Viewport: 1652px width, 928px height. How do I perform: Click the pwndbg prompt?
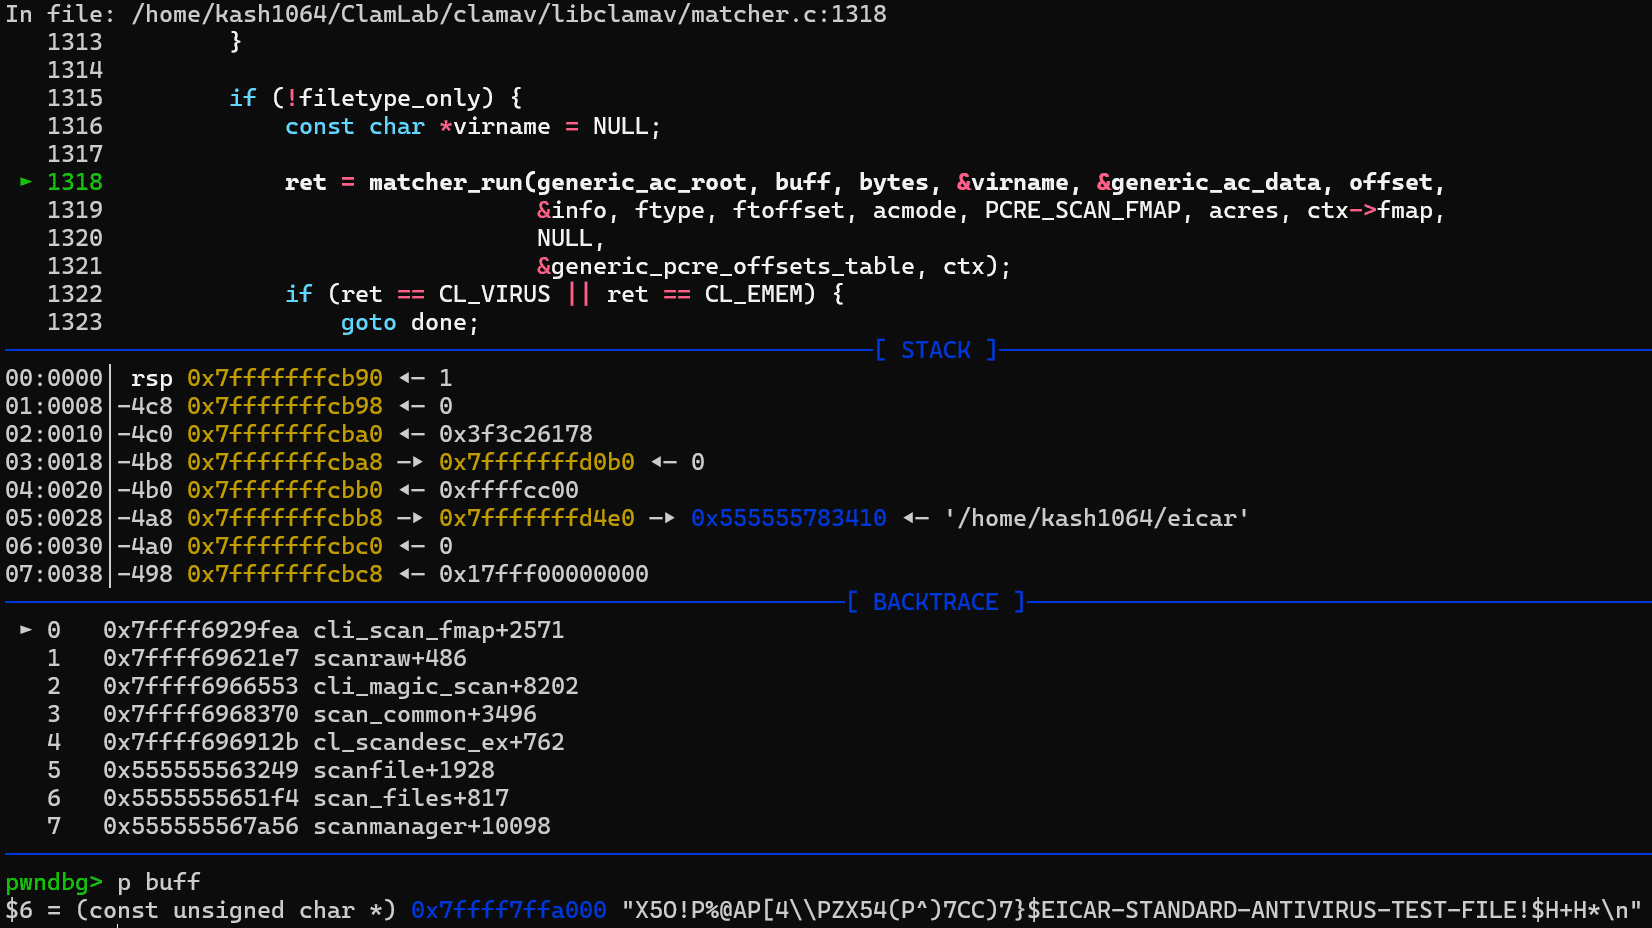(x=54, y=882)
